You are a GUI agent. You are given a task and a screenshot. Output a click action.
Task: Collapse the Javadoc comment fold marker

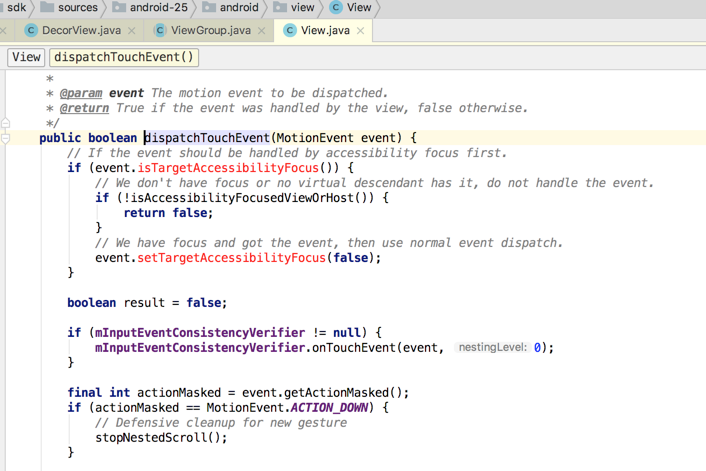(5, 122)
